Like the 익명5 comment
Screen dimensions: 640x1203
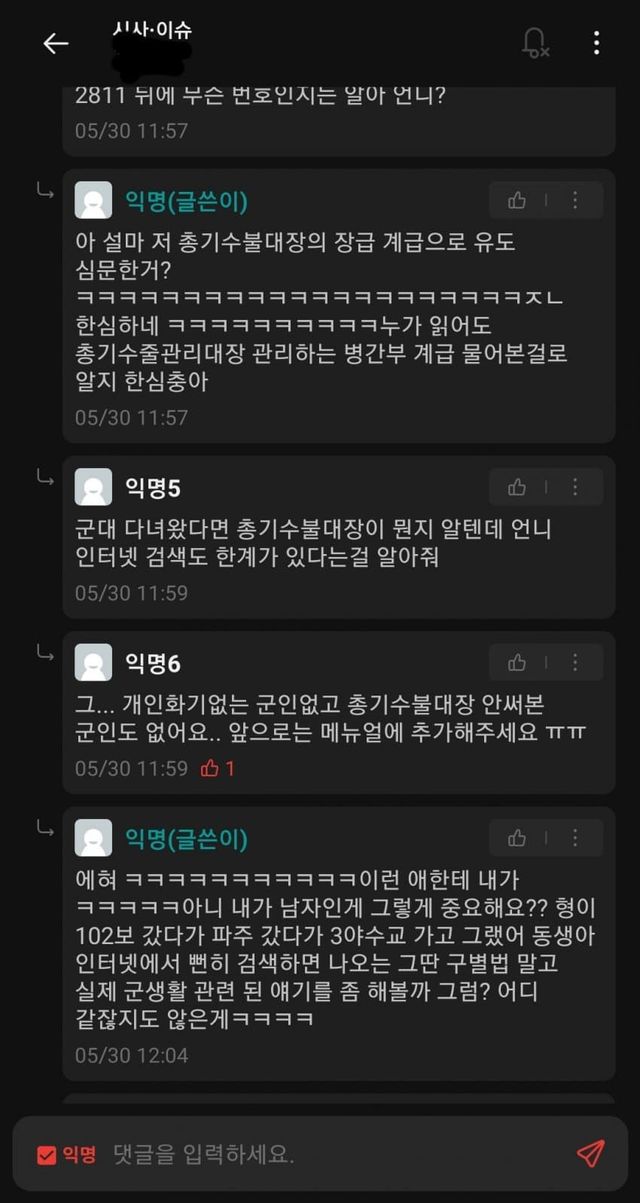click(x=517, y=487)
